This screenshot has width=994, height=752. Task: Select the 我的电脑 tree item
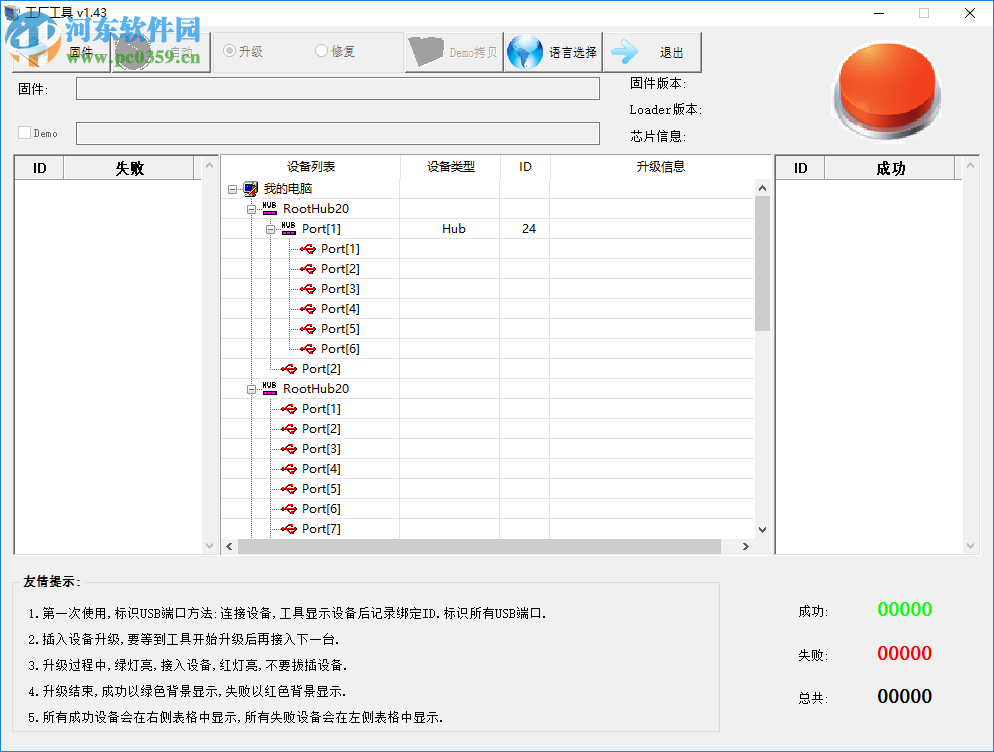click(288, 189)
